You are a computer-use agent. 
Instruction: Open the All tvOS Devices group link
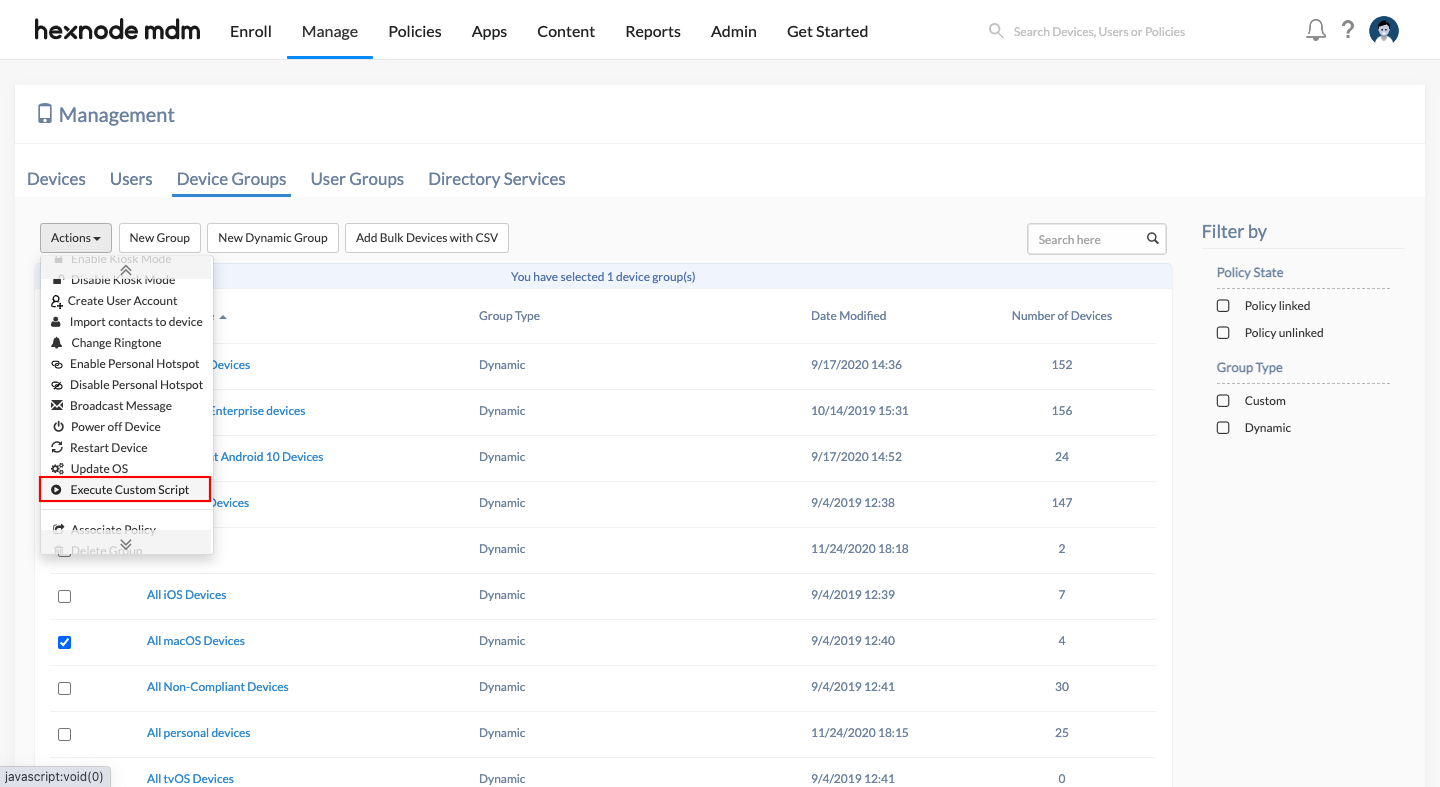pyautogui.click(x=190, y=779)
